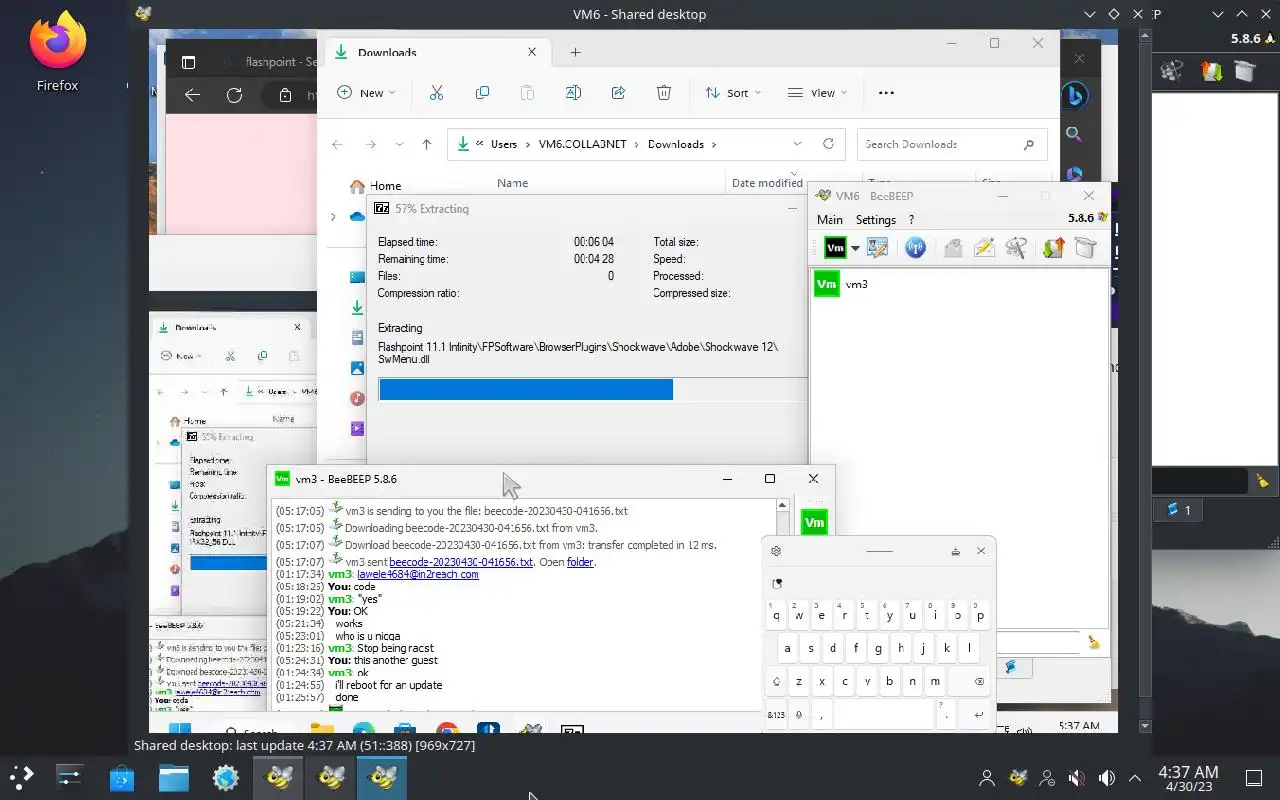Click the Share icon in Downloads toolbar
Viewport: 1280px width, 800px height.
[618, 92]
